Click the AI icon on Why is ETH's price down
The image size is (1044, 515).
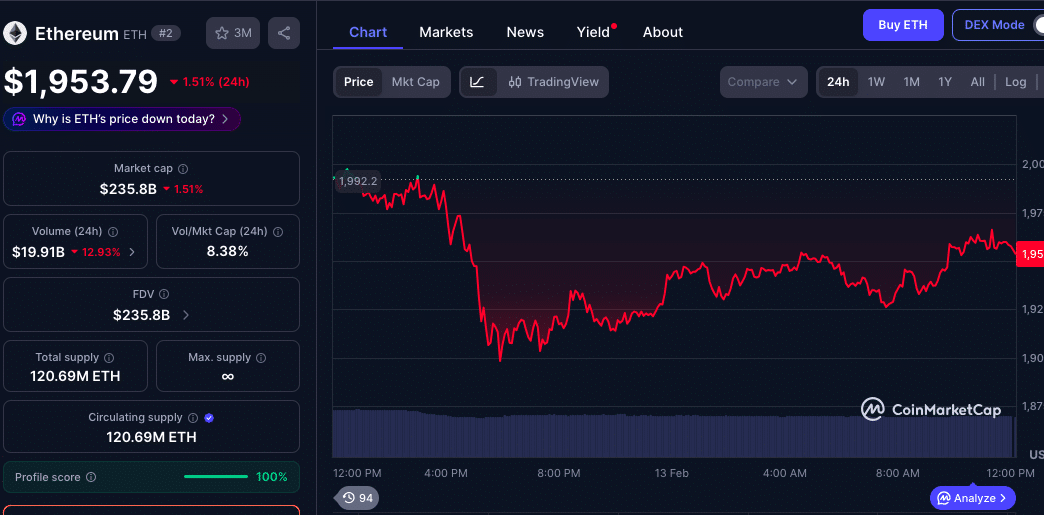click(19, 119)
